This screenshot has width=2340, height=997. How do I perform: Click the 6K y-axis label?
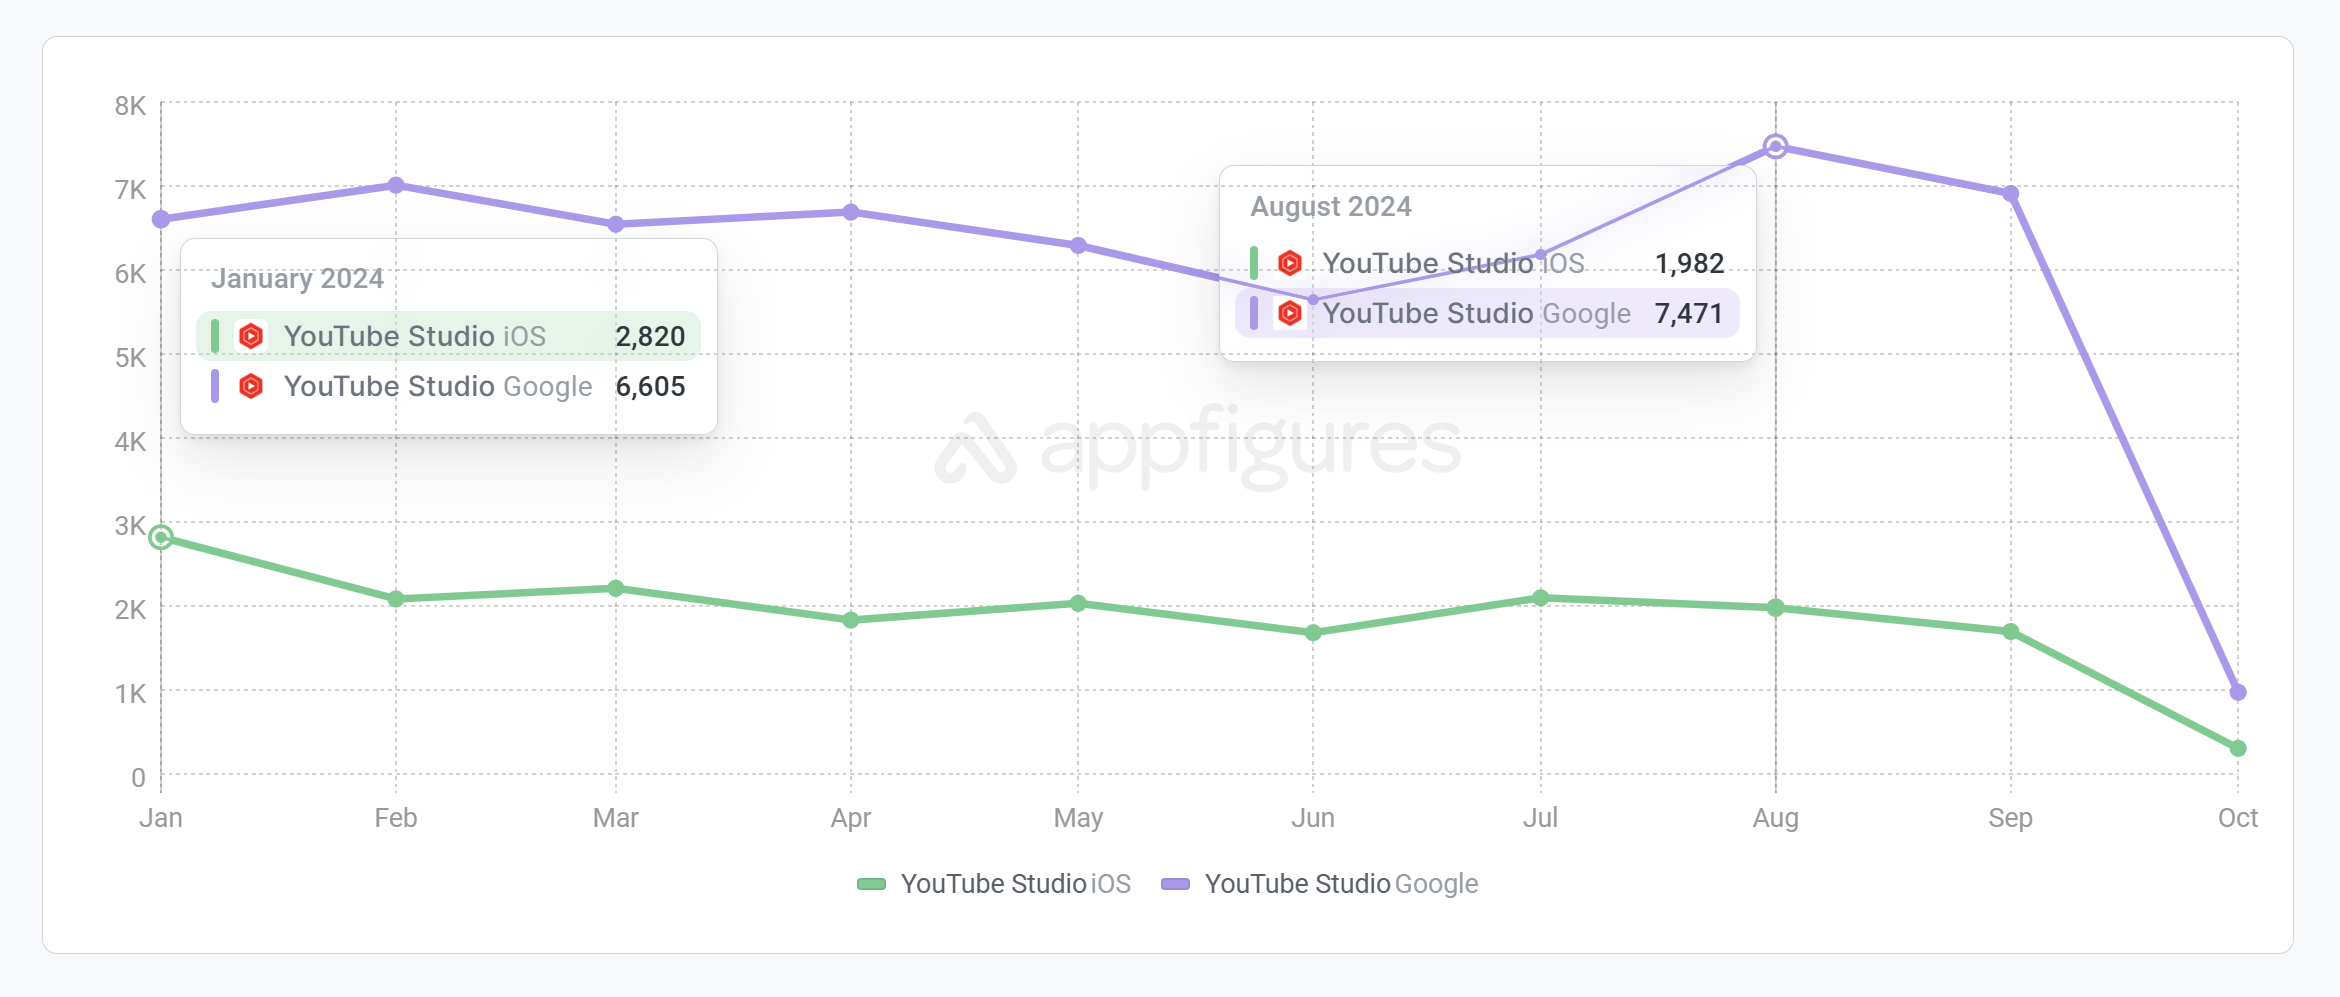click(x=130, y=274)
